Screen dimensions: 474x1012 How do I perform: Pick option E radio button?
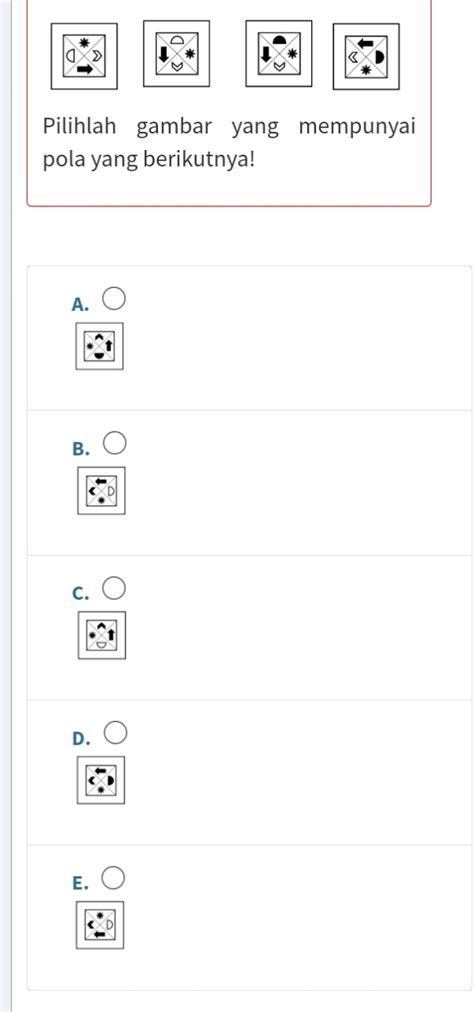pos(114,878)
